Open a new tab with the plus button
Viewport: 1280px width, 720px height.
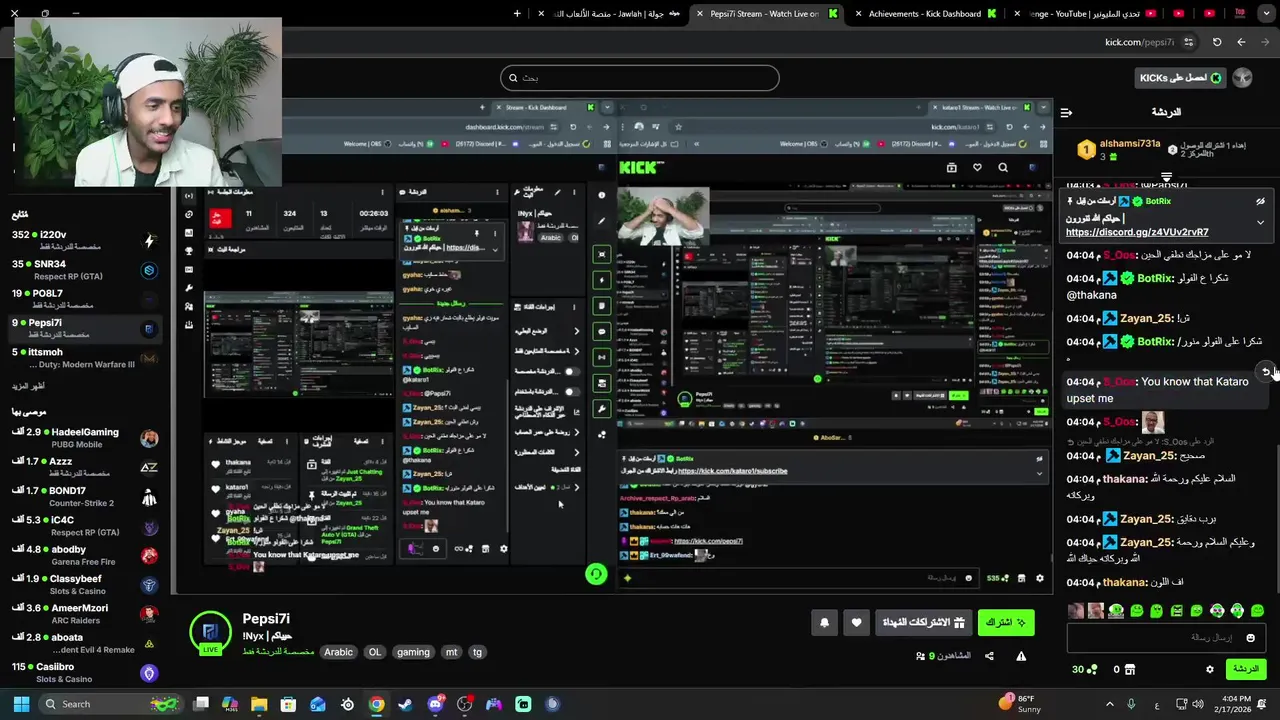[517, 14]
